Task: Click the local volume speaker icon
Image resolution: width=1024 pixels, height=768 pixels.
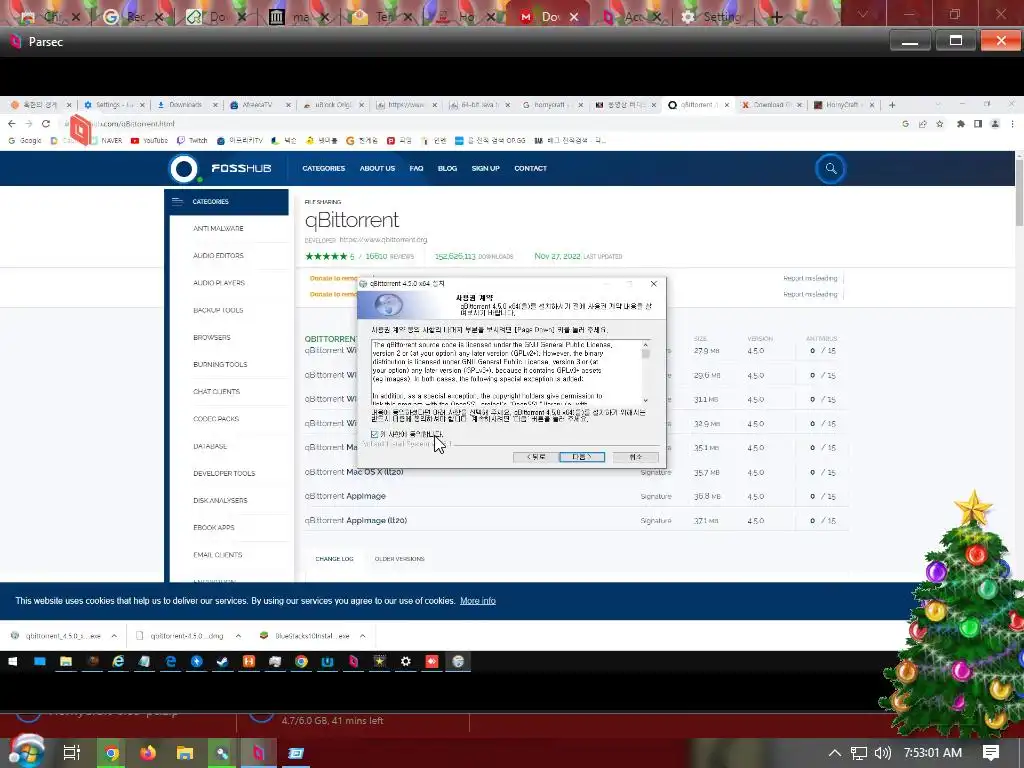Action: 882,753
